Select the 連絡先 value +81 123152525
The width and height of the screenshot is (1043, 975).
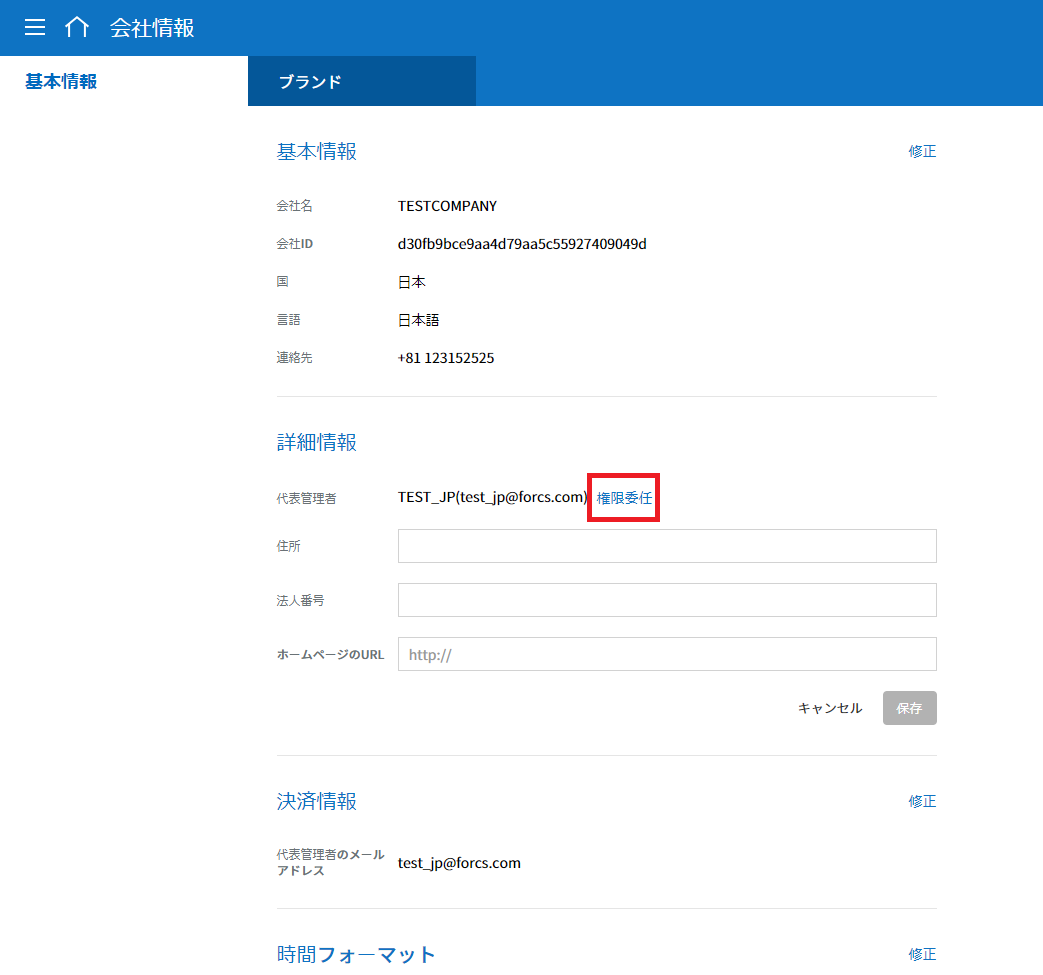click(x=446, y=358)
